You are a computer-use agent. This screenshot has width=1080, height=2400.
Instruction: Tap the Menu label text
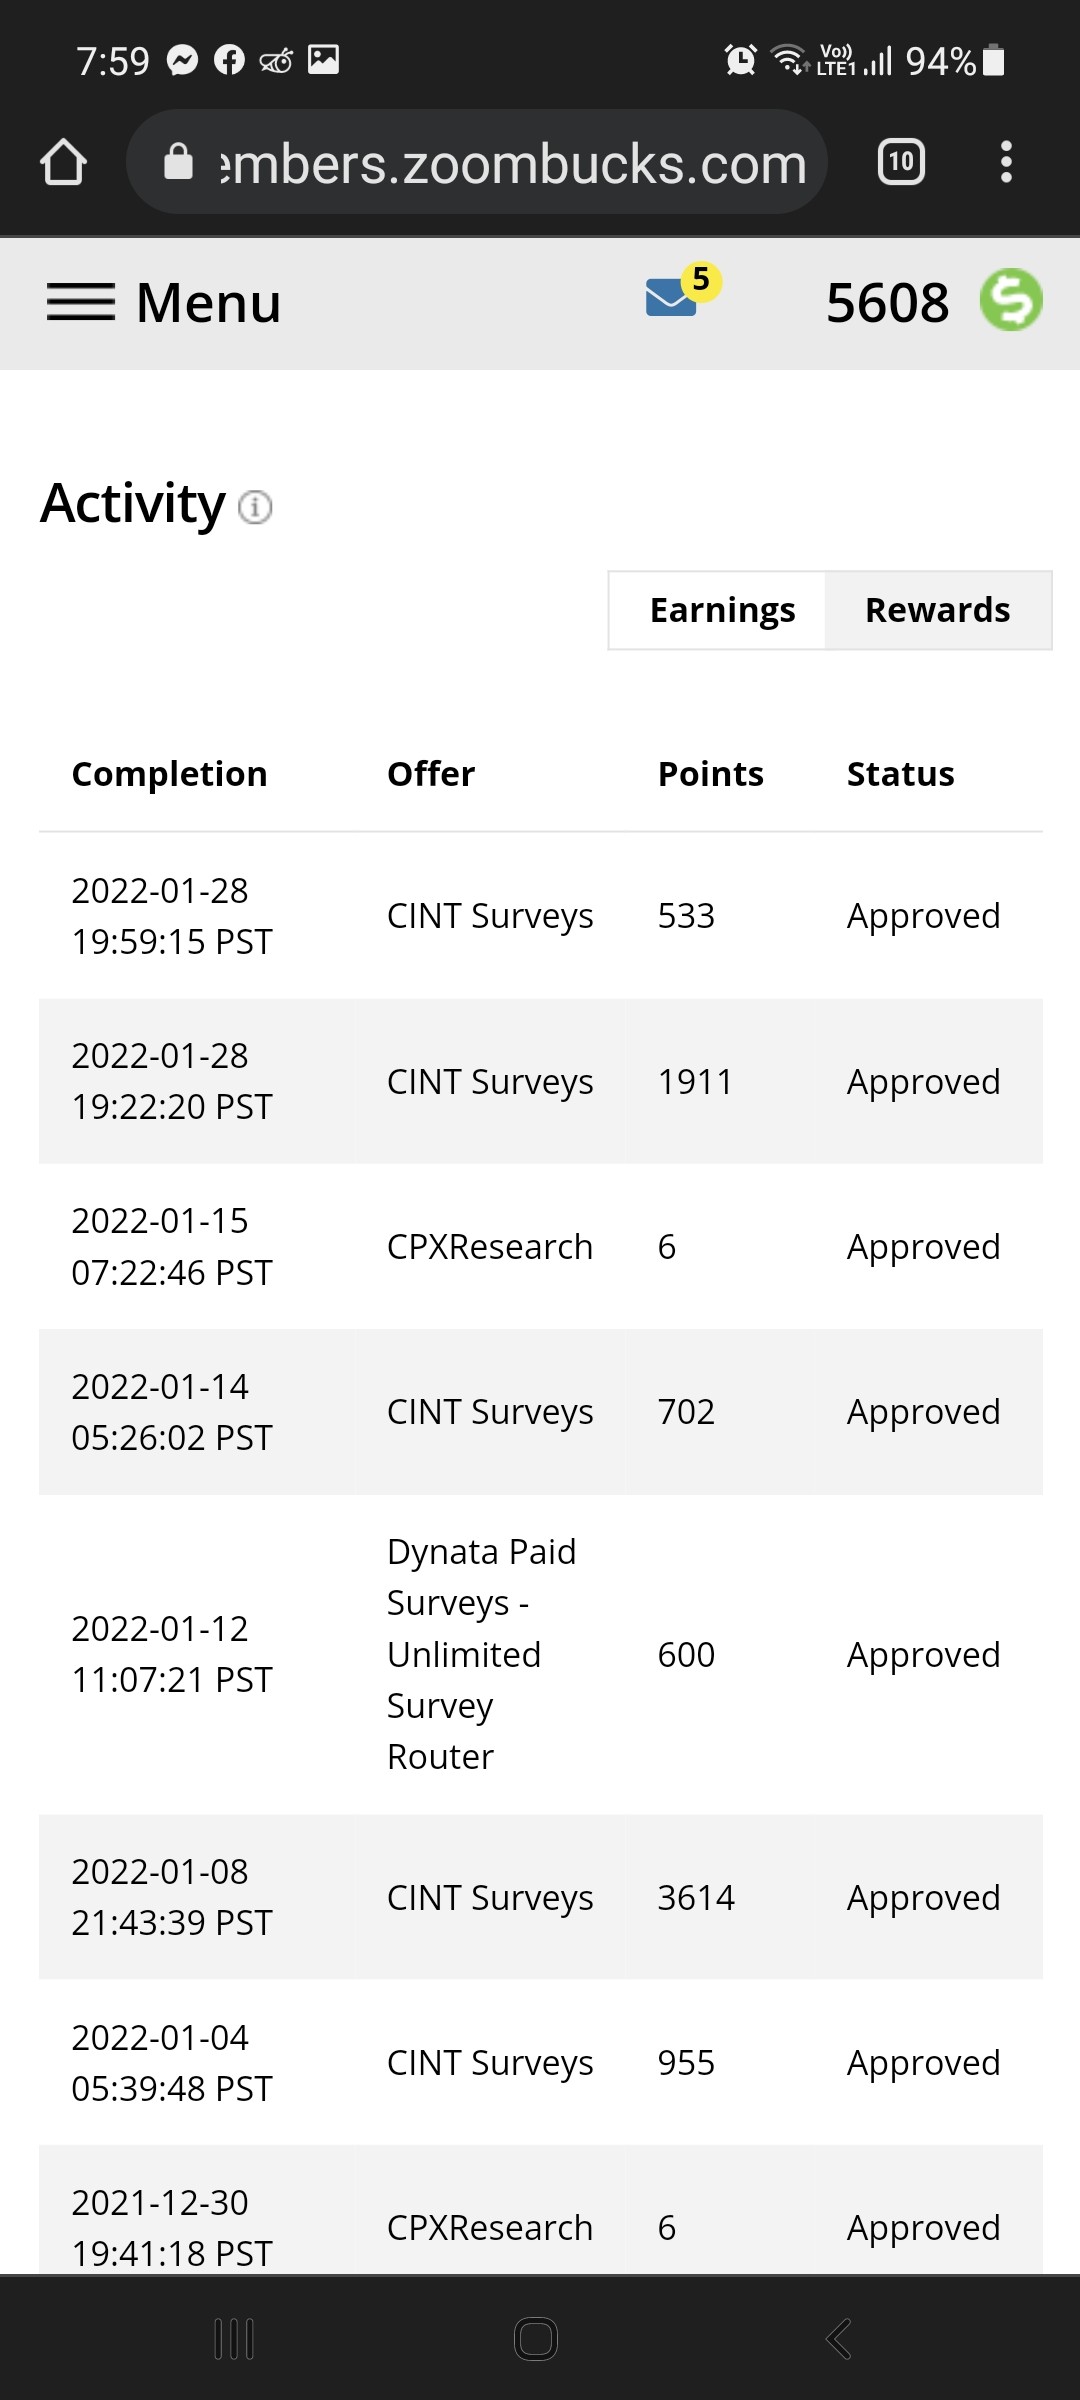click(208, 302)
